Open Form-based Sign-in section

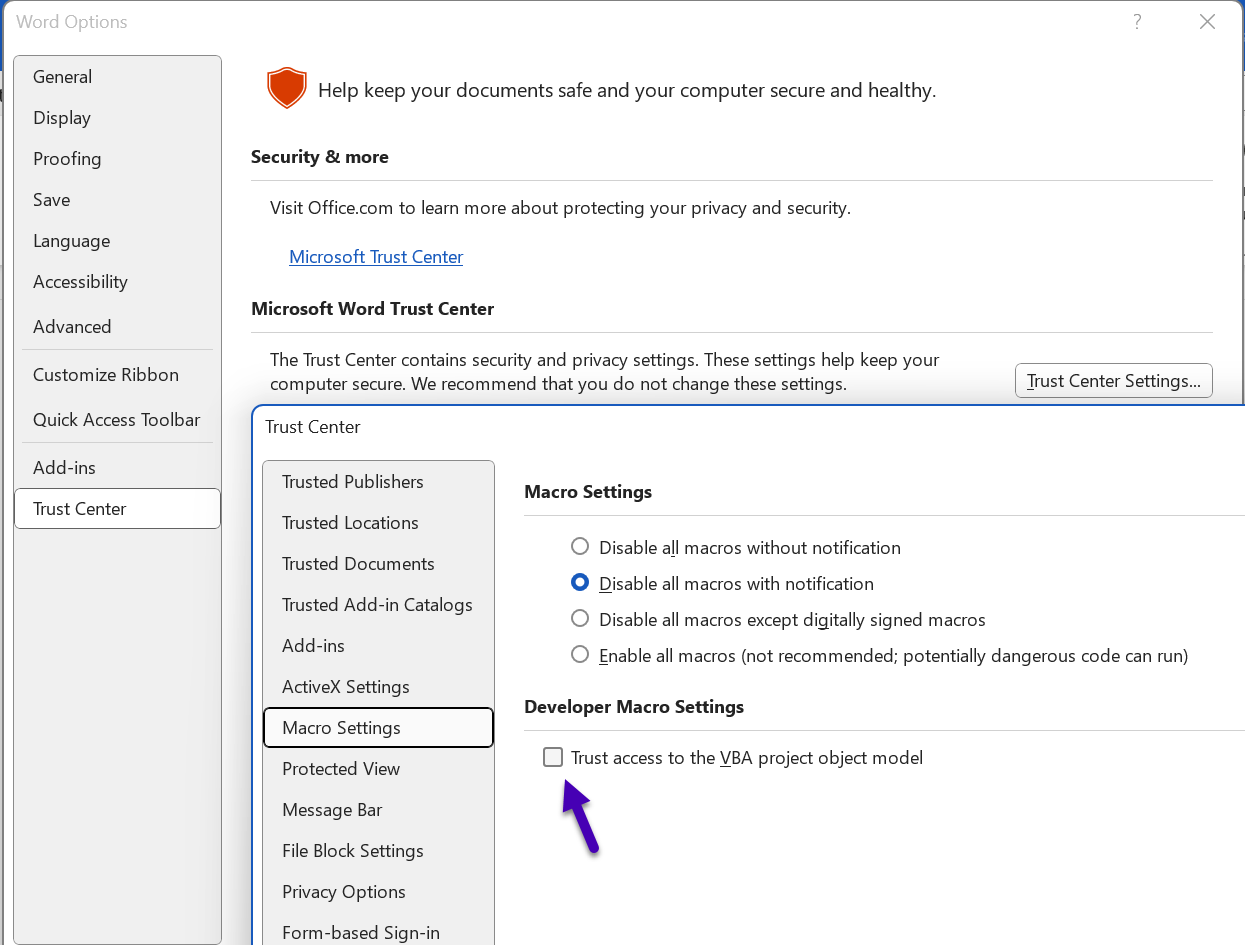(379, 932)
